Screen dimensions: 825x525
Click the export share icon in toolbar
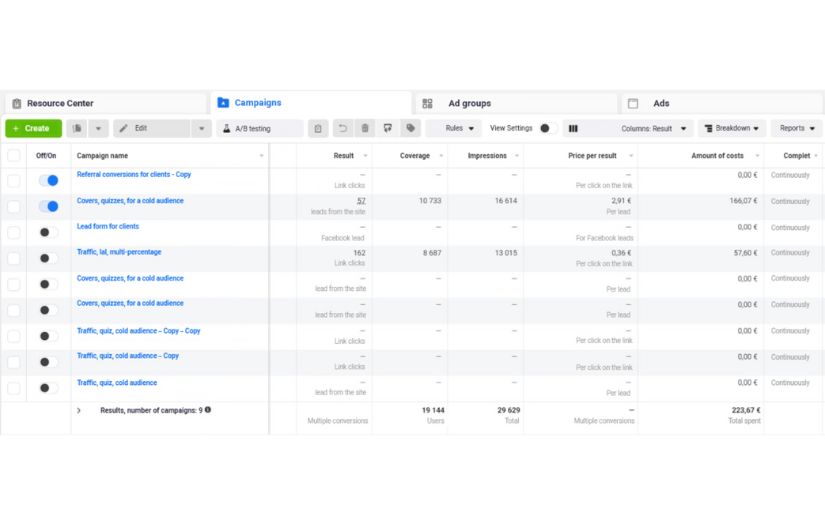tap(388, 128)
